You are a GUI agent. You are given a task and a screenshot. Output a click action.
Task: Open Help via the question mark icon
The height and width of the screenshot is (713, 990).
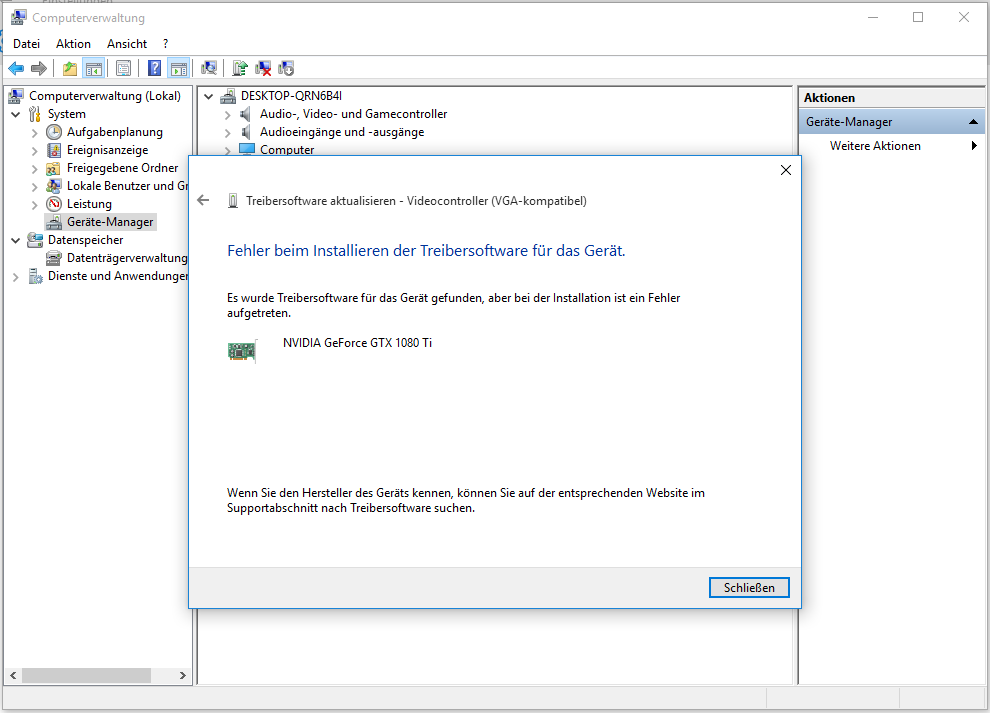click(x=155, y=68)
